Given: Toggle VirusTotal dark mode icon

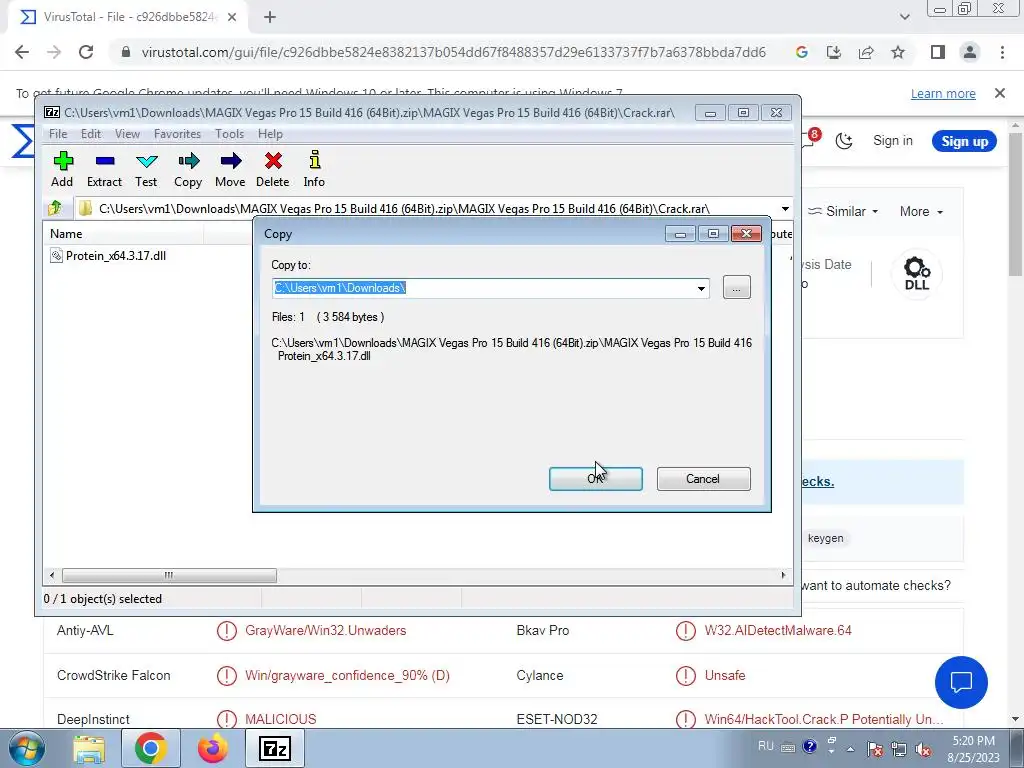Looking at the screenshot, I should (844, 141).
